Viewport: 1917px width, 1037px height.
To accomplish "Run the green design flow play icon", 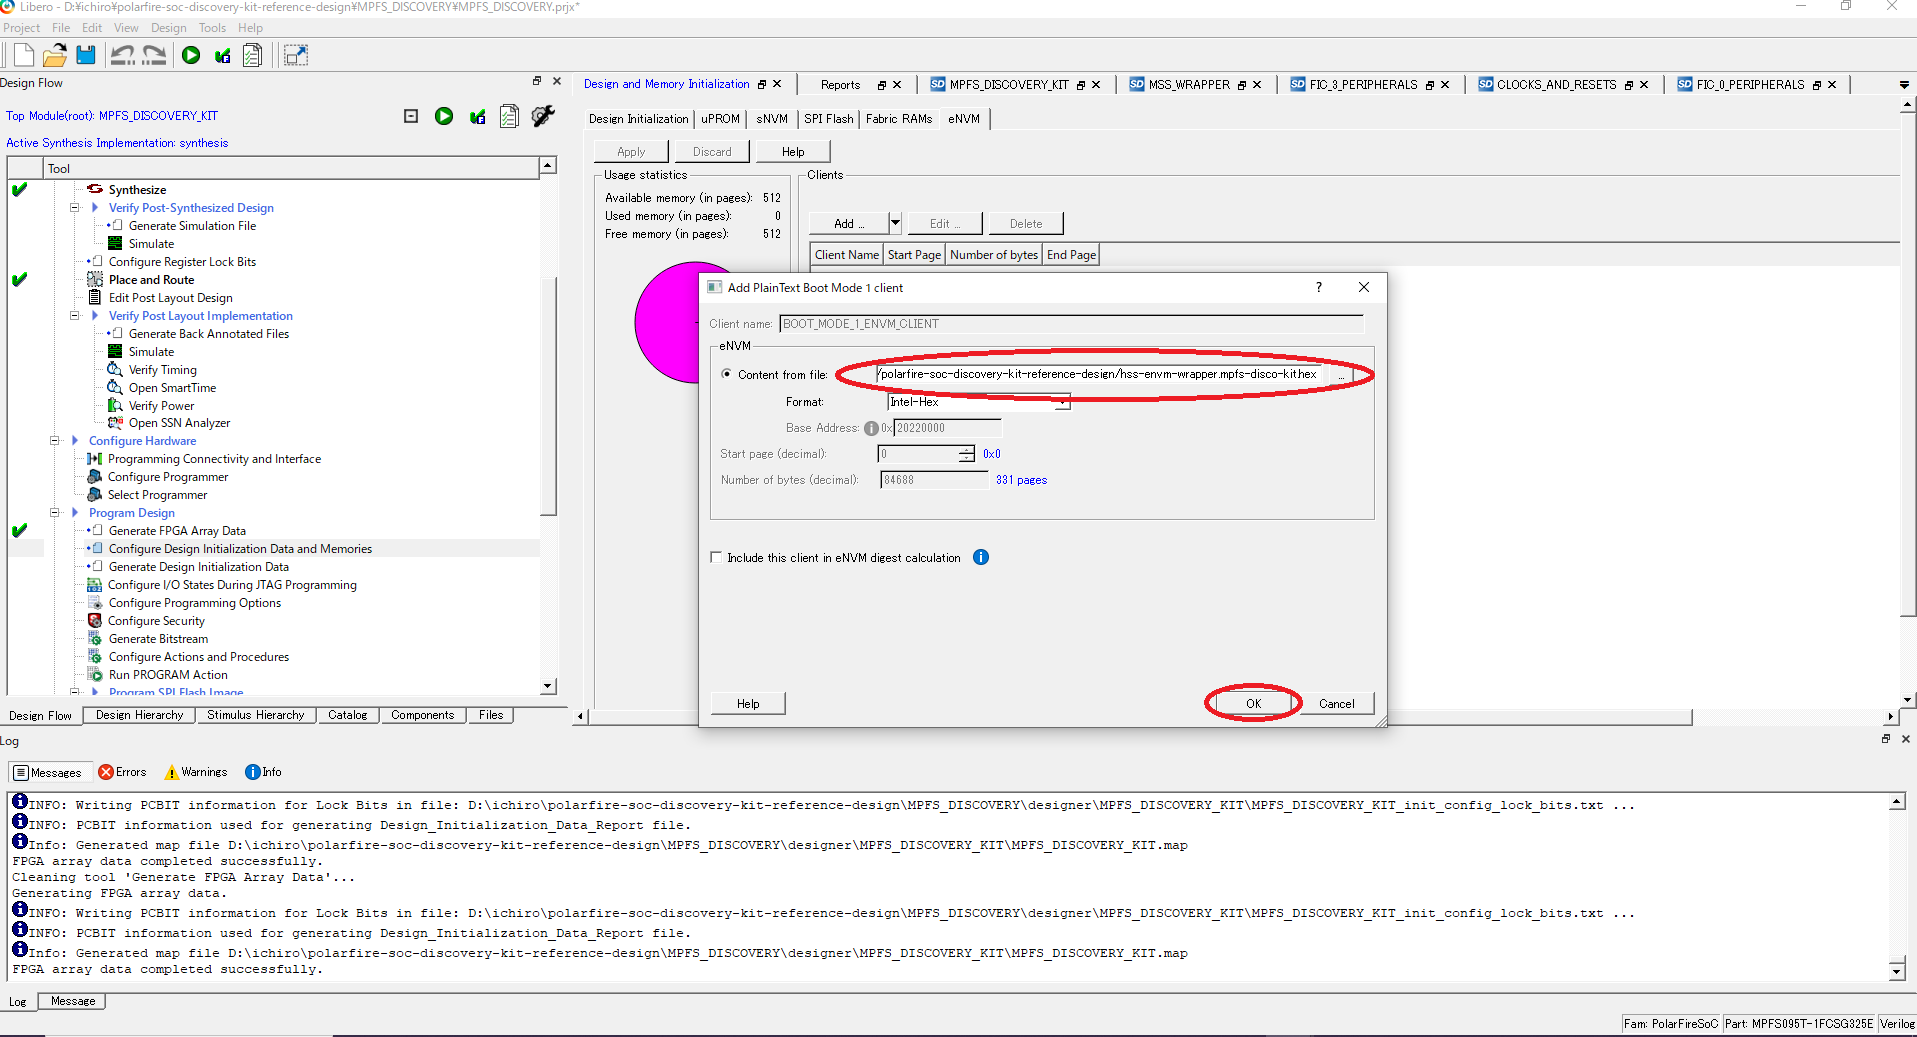I will [x=444, y=116].
